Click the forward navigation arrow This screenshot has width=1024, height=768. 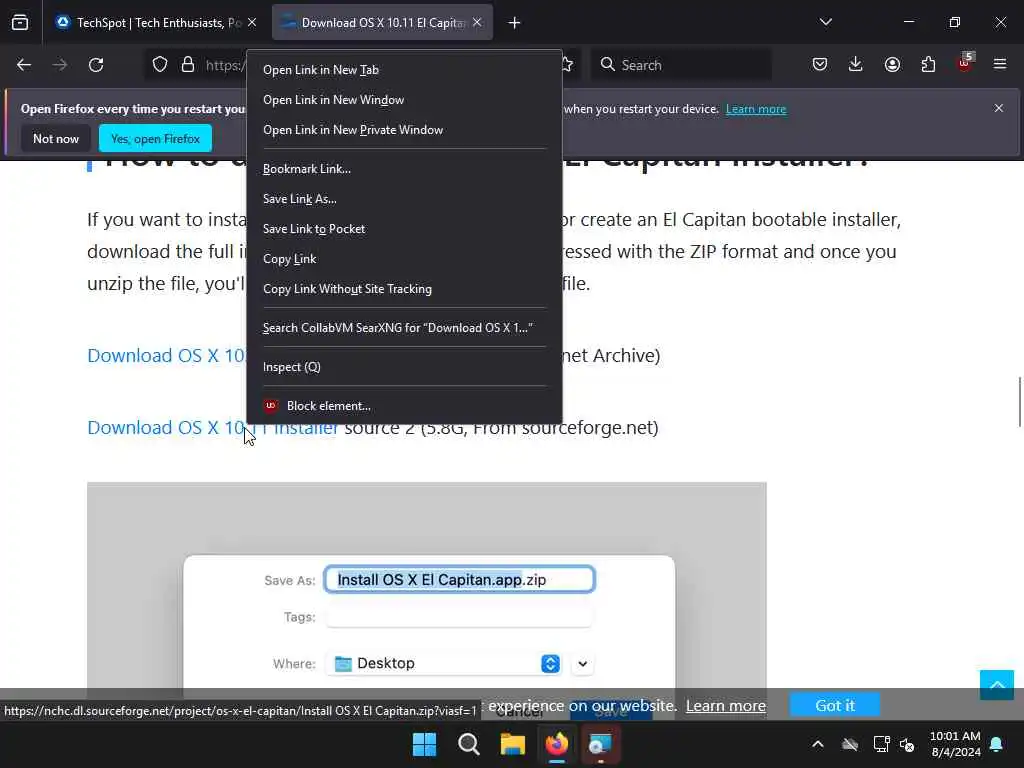pos(60,65)
